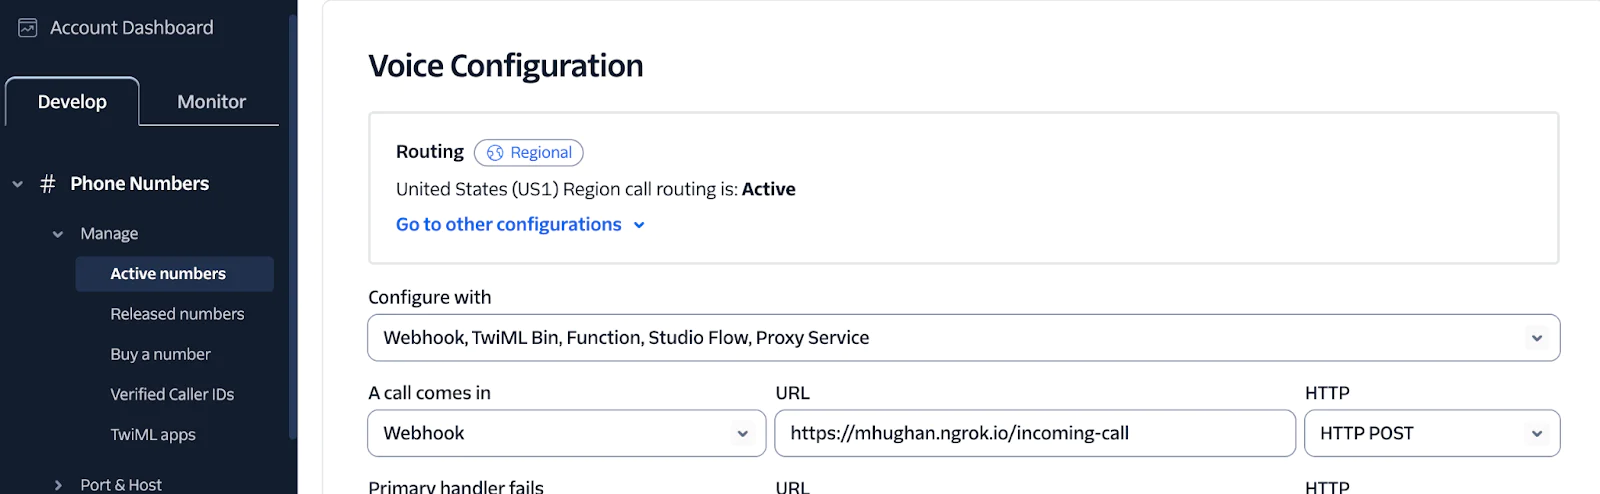
Task: Switch to the Monitor tab
Action: point(211,102)
